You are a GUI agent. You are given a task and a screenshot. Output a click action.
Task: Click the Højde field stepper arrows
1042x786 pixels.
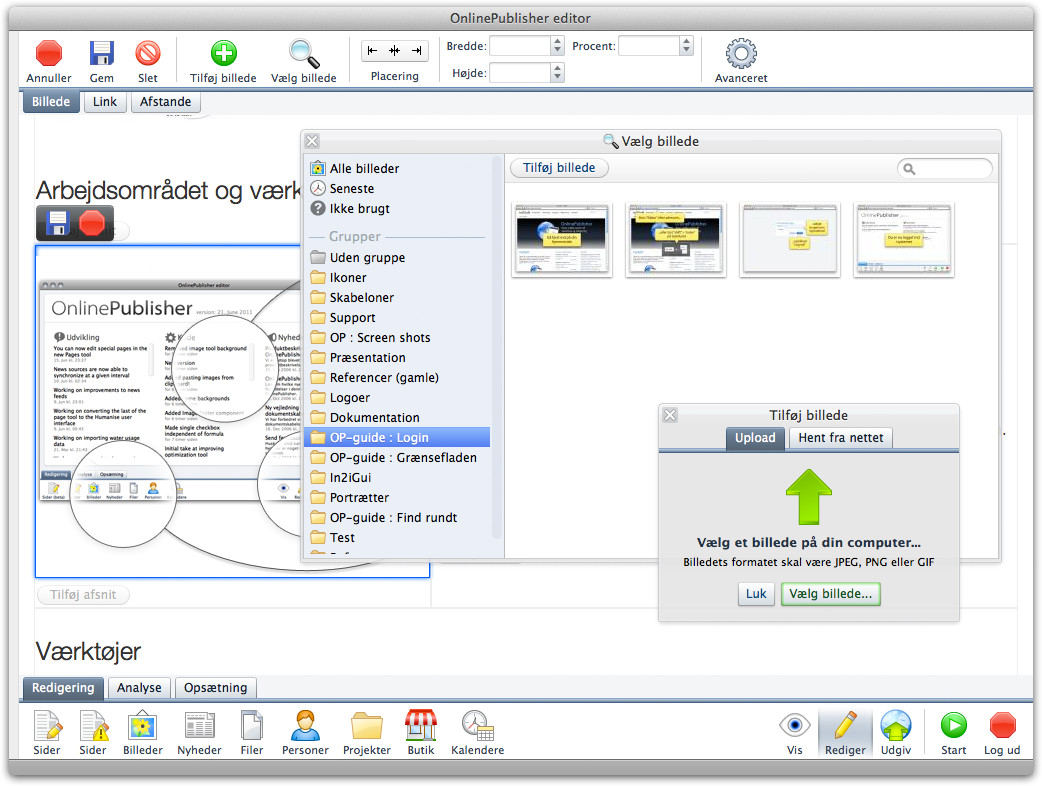pos(558,72)
